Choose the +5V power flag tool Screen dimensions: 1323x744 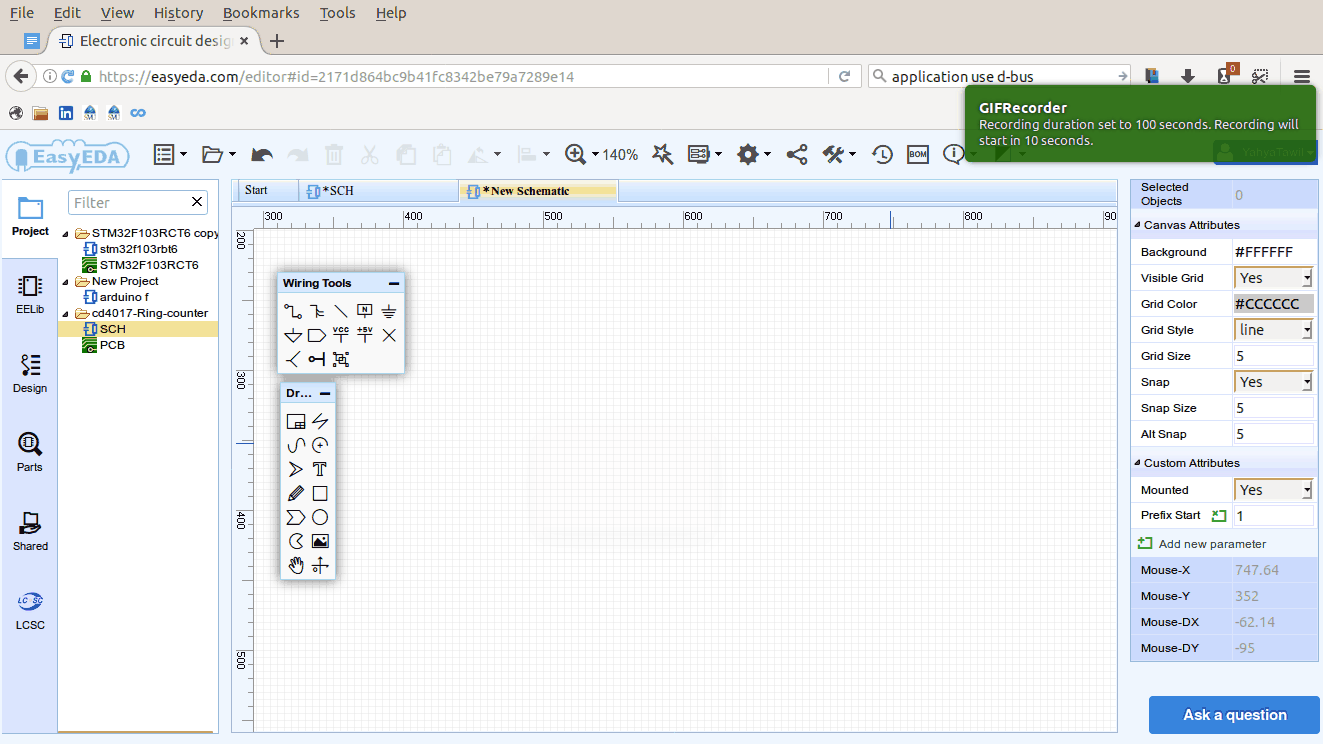(365, 335)
